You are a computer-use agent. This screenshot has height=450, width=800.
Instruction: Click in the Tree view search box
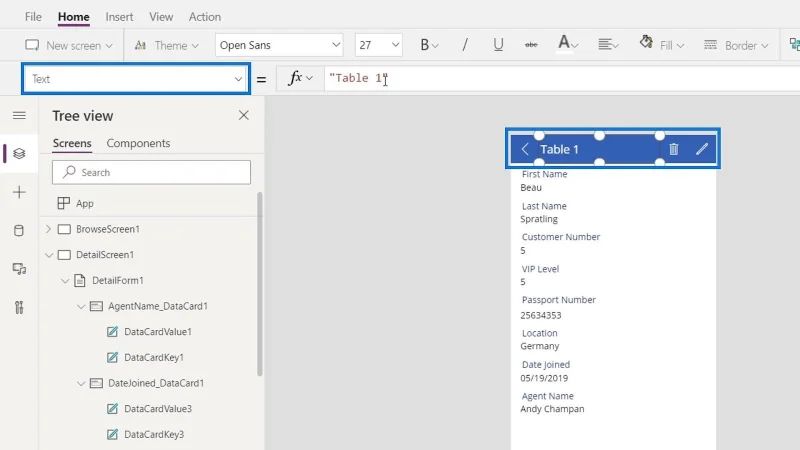coord(152,172)
